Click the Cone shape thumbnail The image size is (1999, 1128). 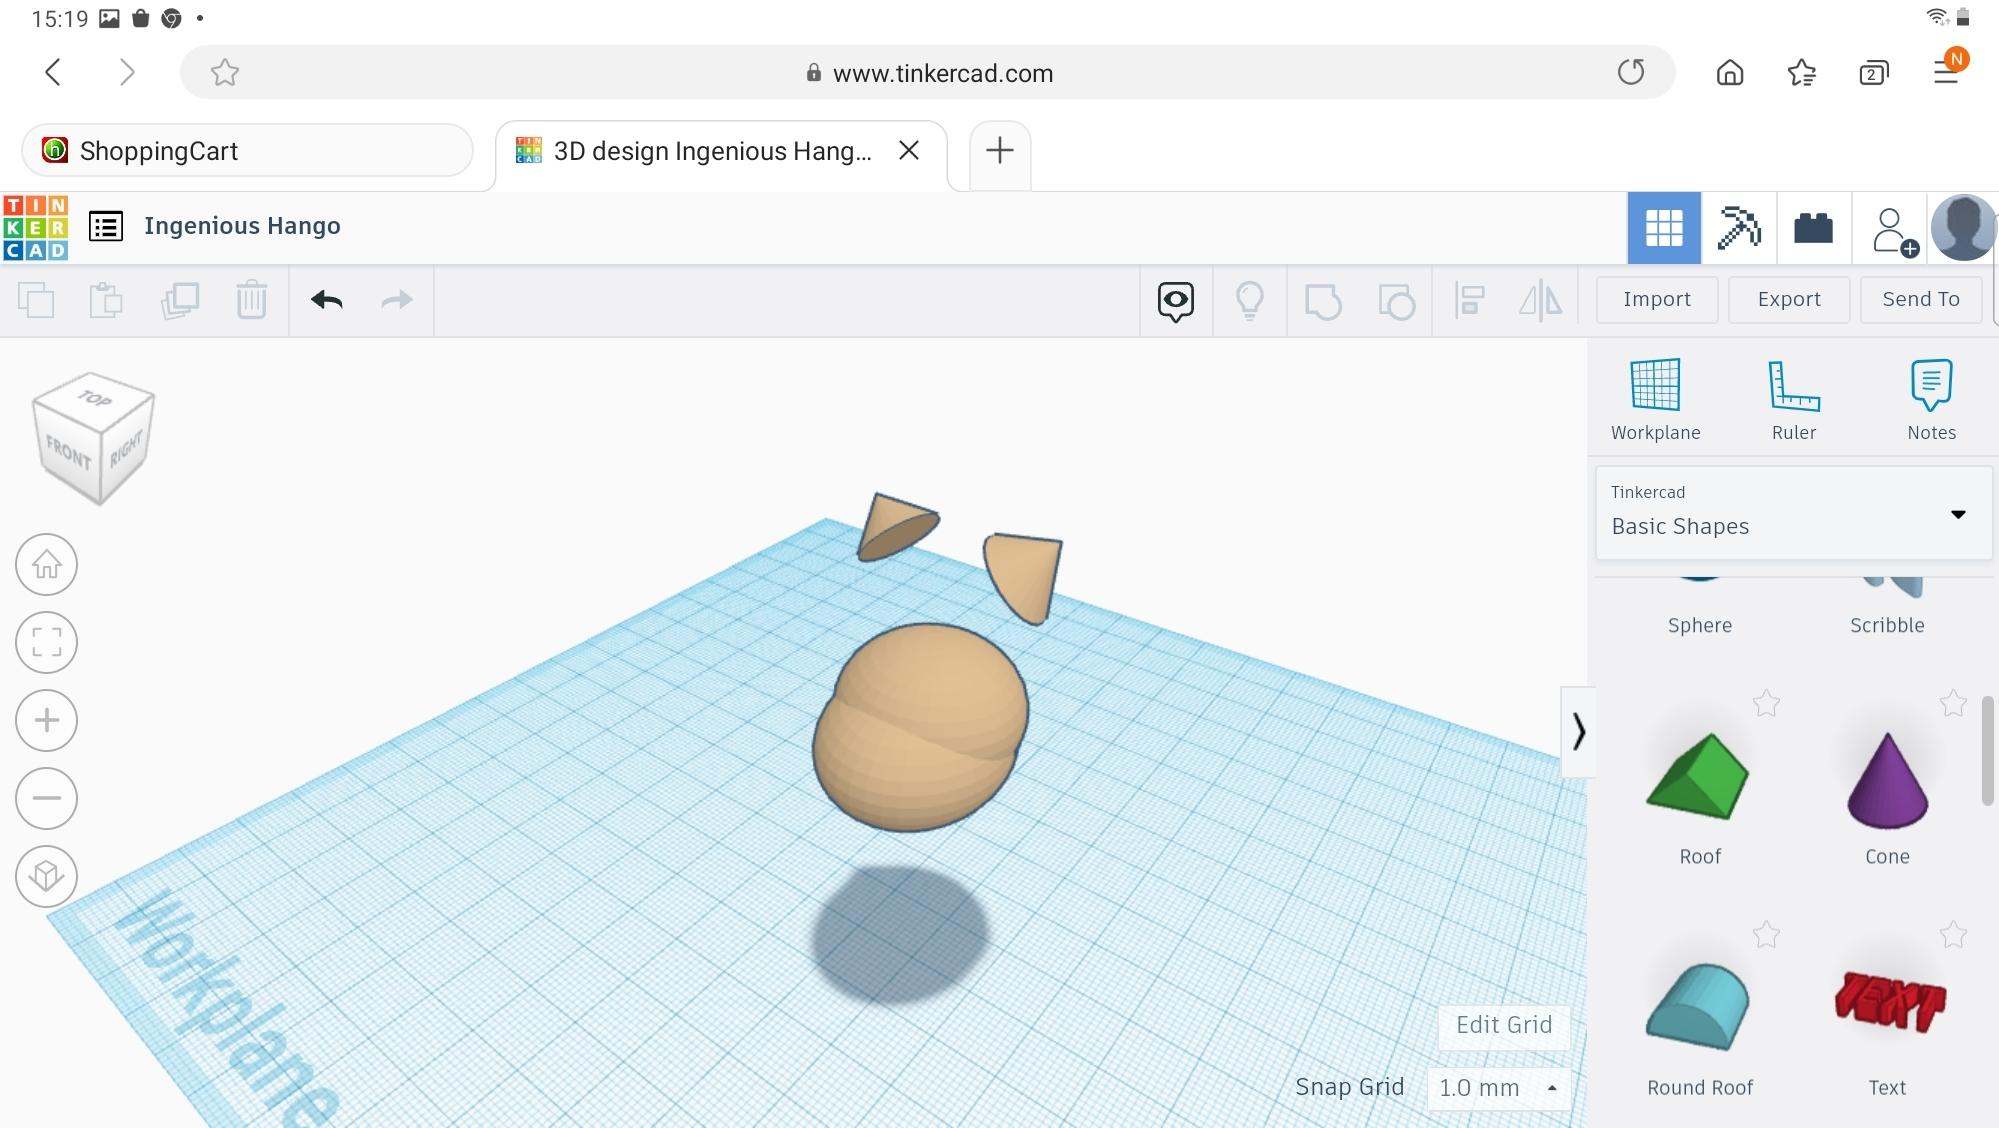pyautogui.click(x=1886, y=782)
